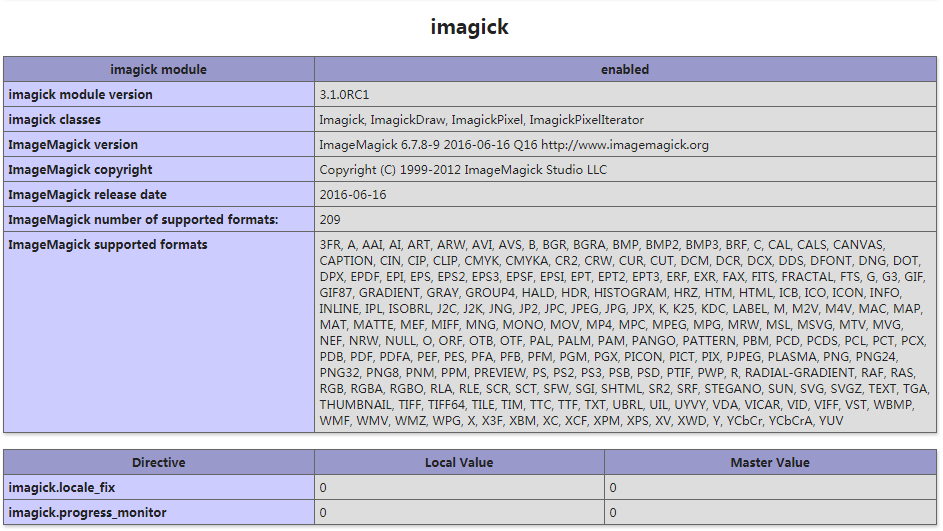Click the 'ImageMagick supported formats' label
943x531 pixels.
coord(108,245)
